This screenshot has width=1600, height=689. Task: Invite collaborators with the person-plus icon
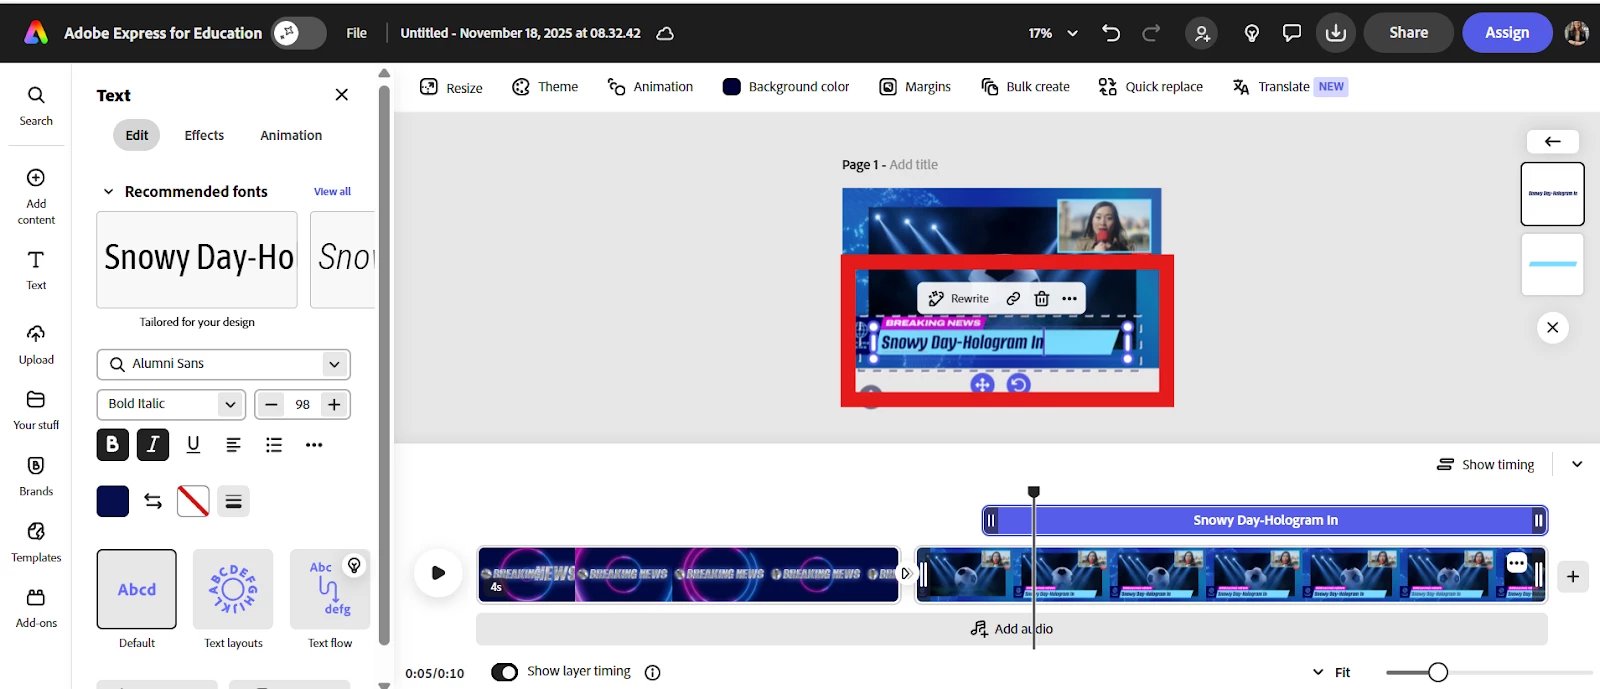pyautogui.click(x=1202, y=33)
